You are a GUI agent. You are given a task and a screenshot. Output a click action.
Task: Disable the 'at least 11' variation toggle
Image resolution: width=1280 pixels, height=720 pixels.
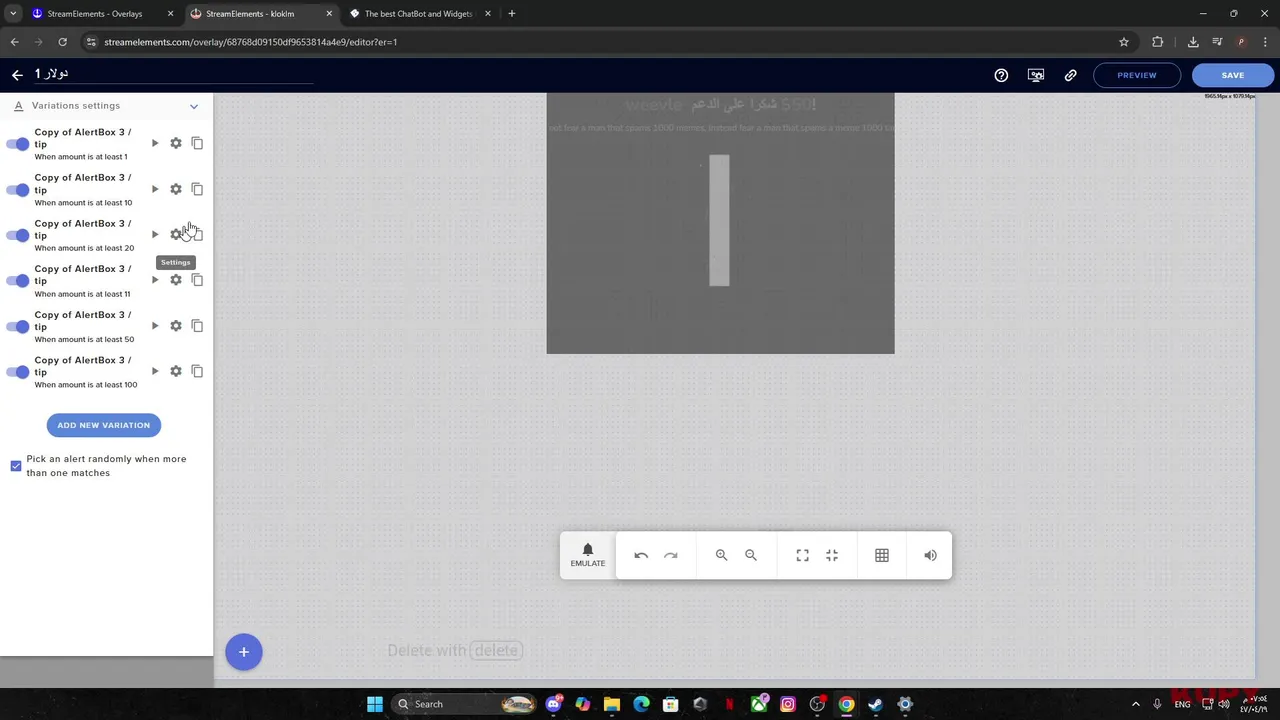pos(18,281)
